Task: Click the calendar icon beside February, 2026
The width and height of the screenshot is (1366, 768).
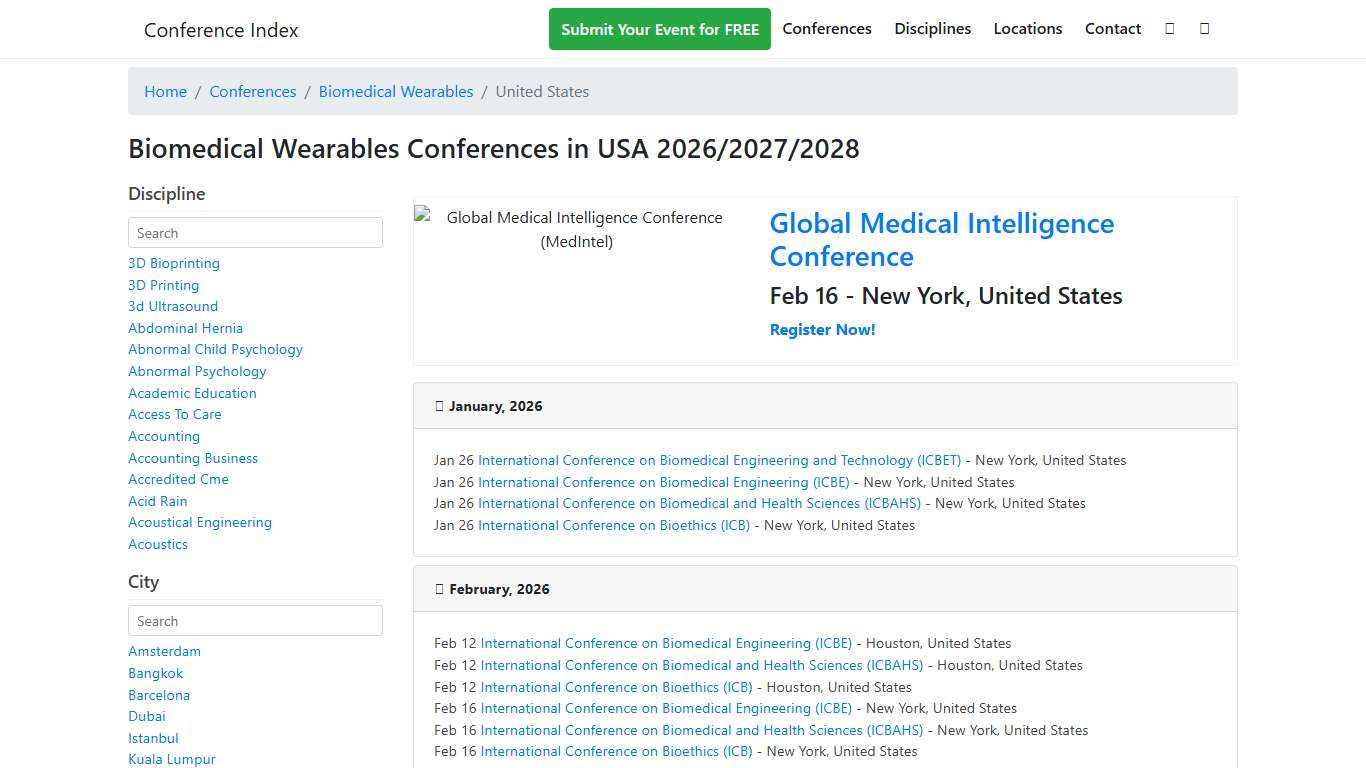Action: [440, 589]
